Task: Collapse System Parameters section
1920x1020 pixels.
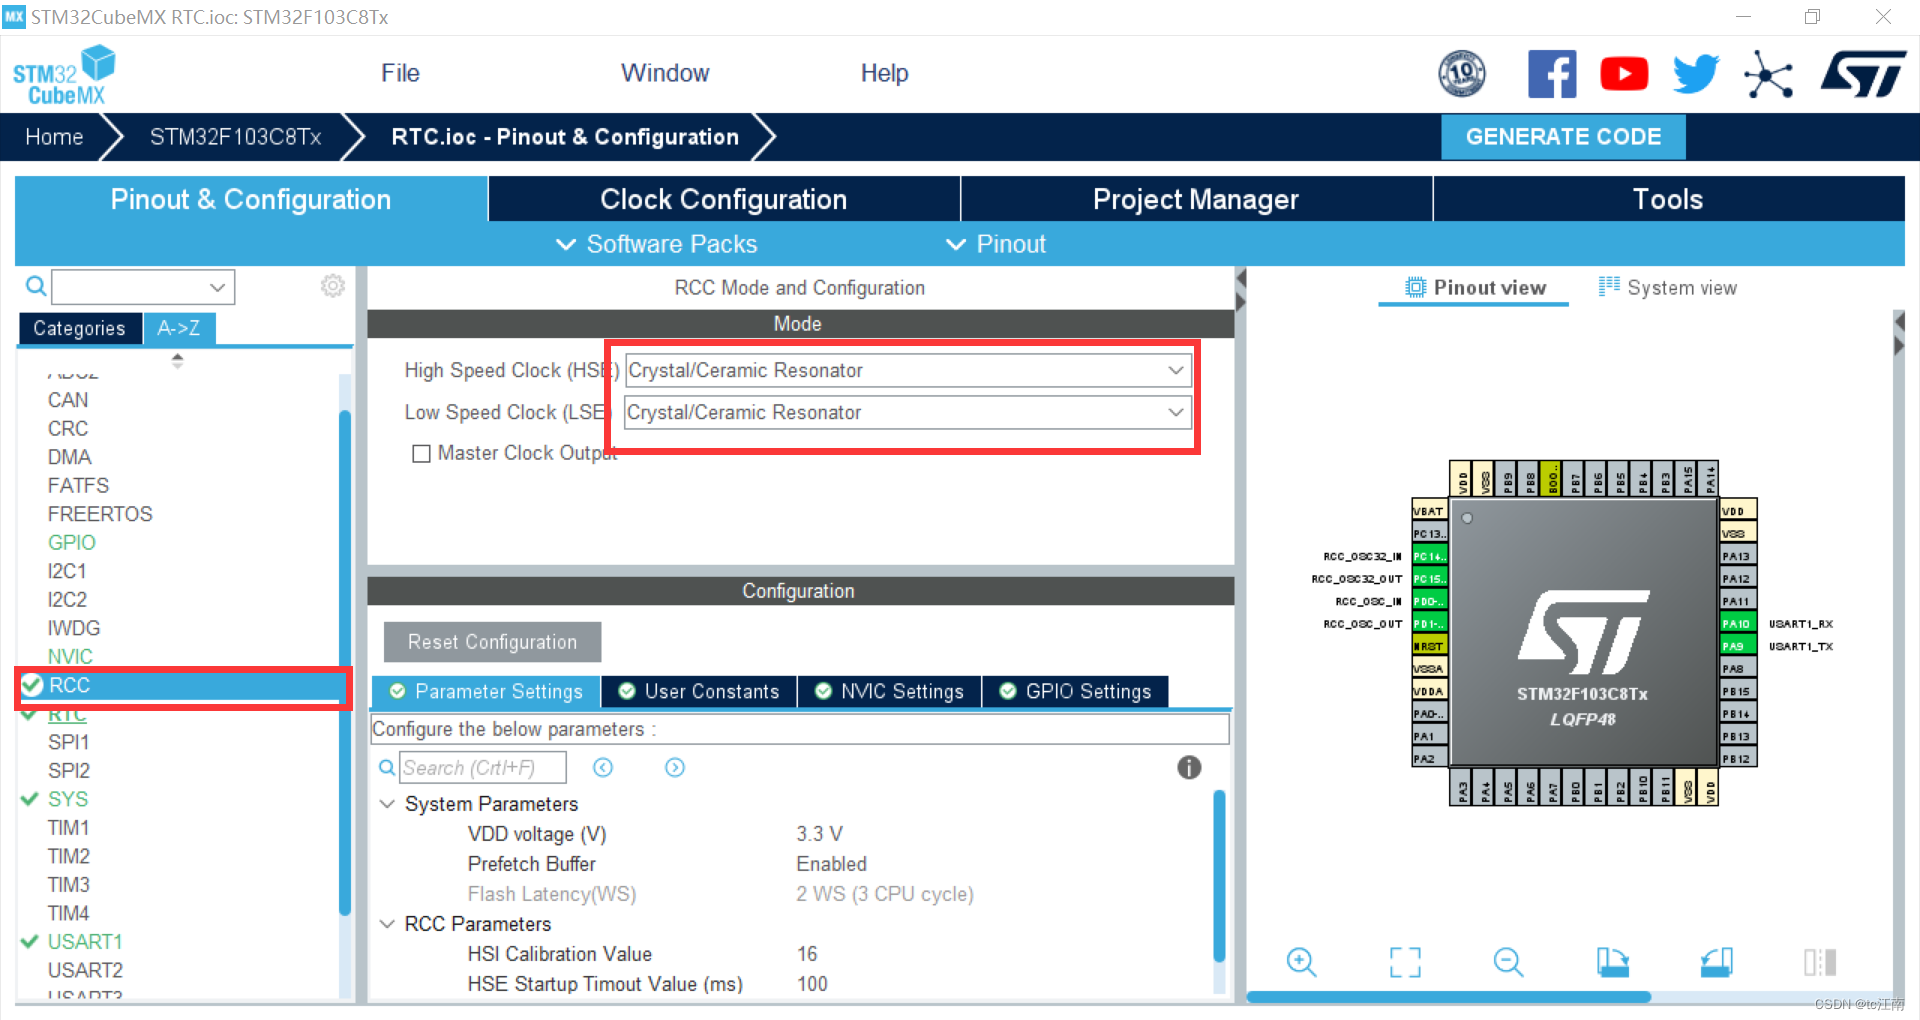Action: tap(387, 804)
